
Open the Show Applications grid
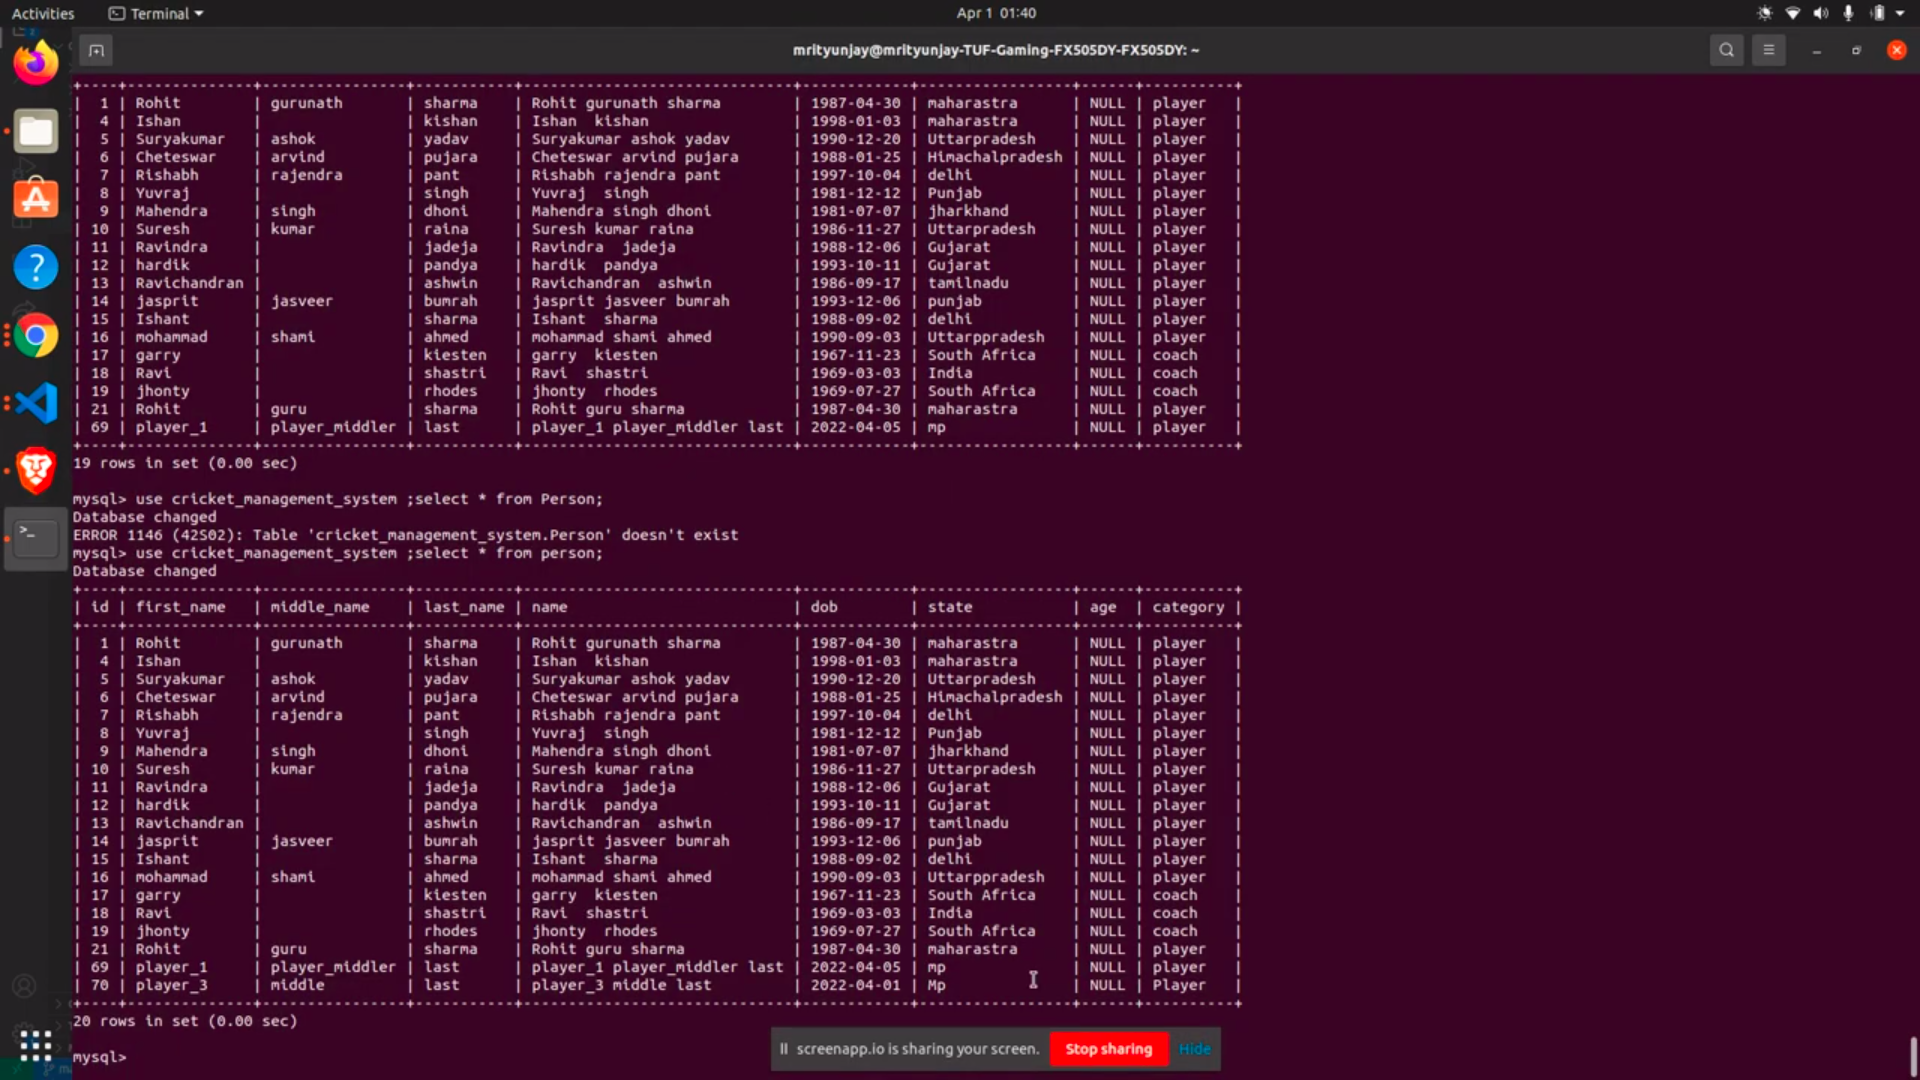[35, 1046]
